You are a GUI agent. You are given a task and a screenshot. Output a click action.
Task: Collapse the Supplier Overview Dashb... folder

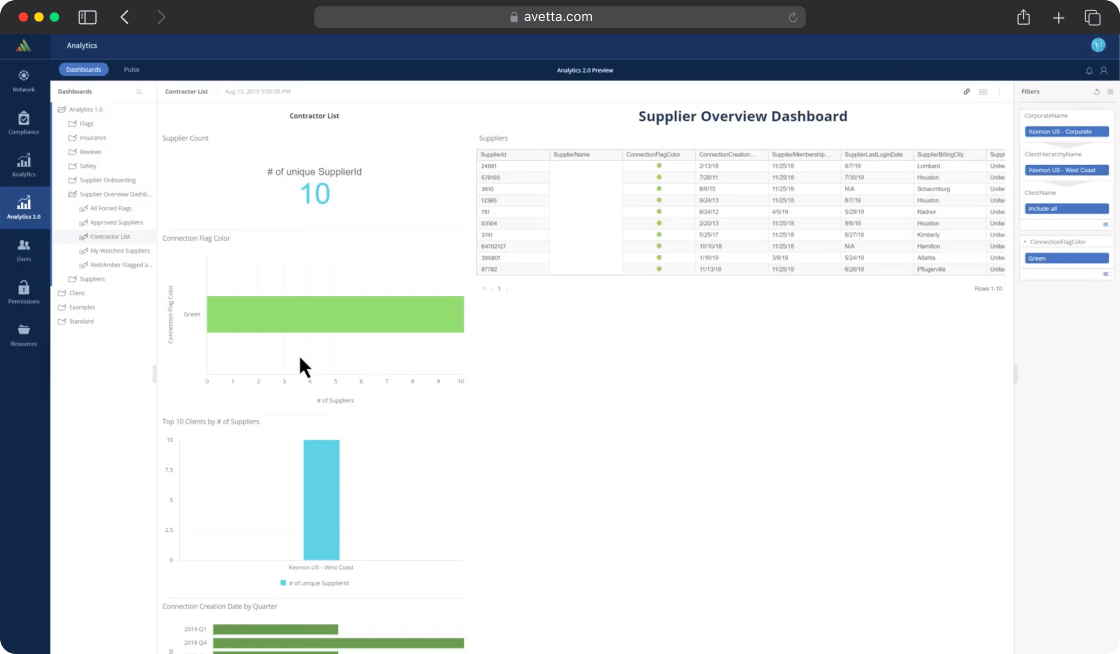point(72,194)
